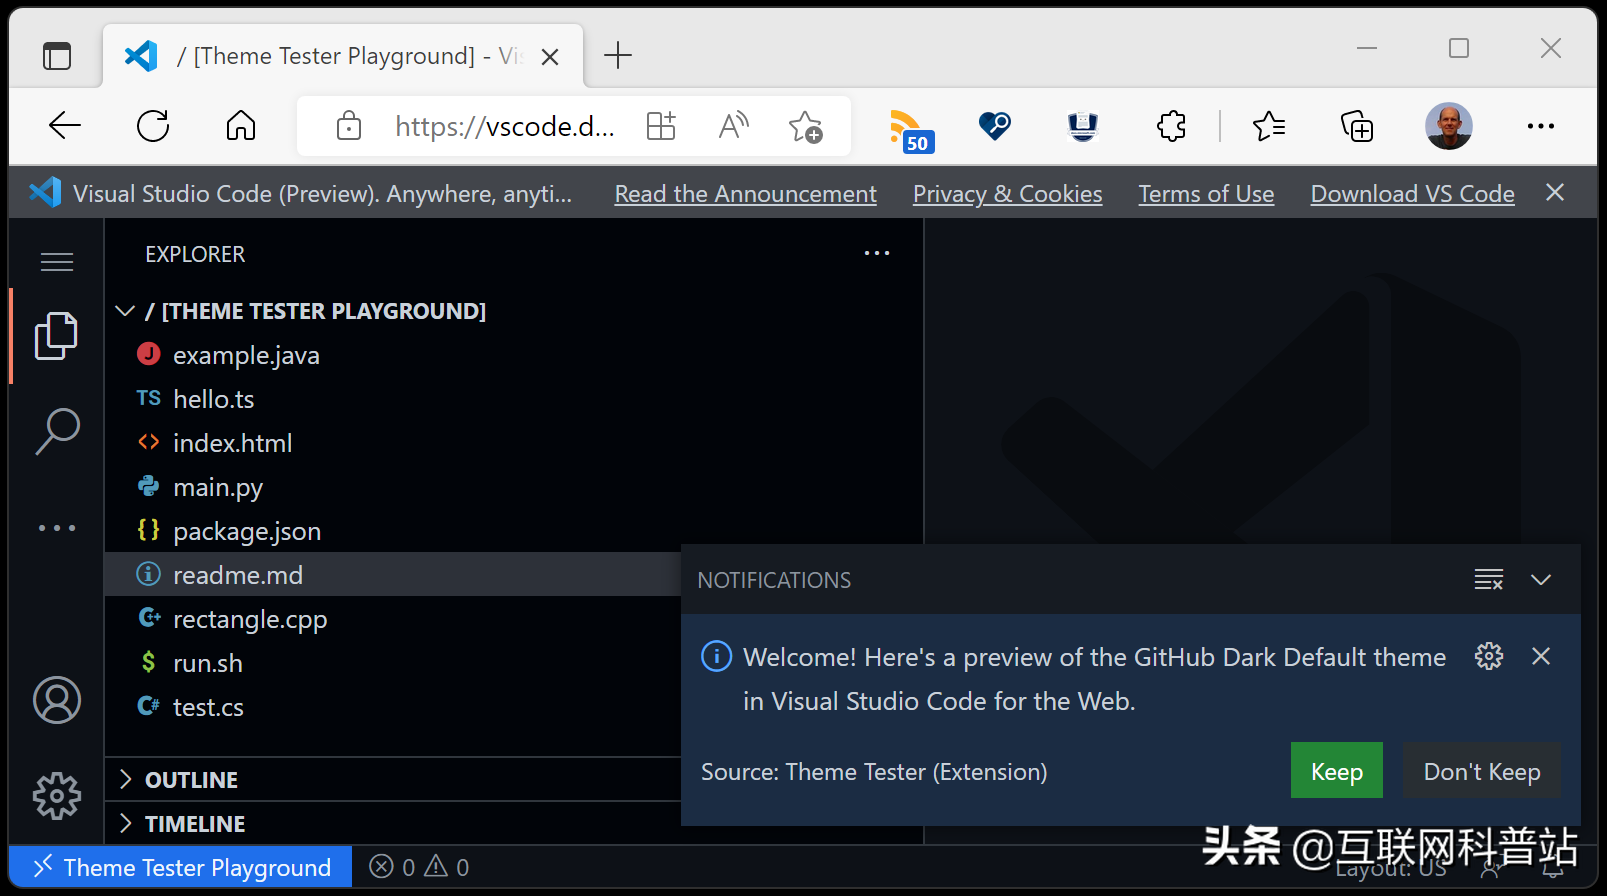
Task: Open Favorites list icon
Action: (x=1269, y=126)
